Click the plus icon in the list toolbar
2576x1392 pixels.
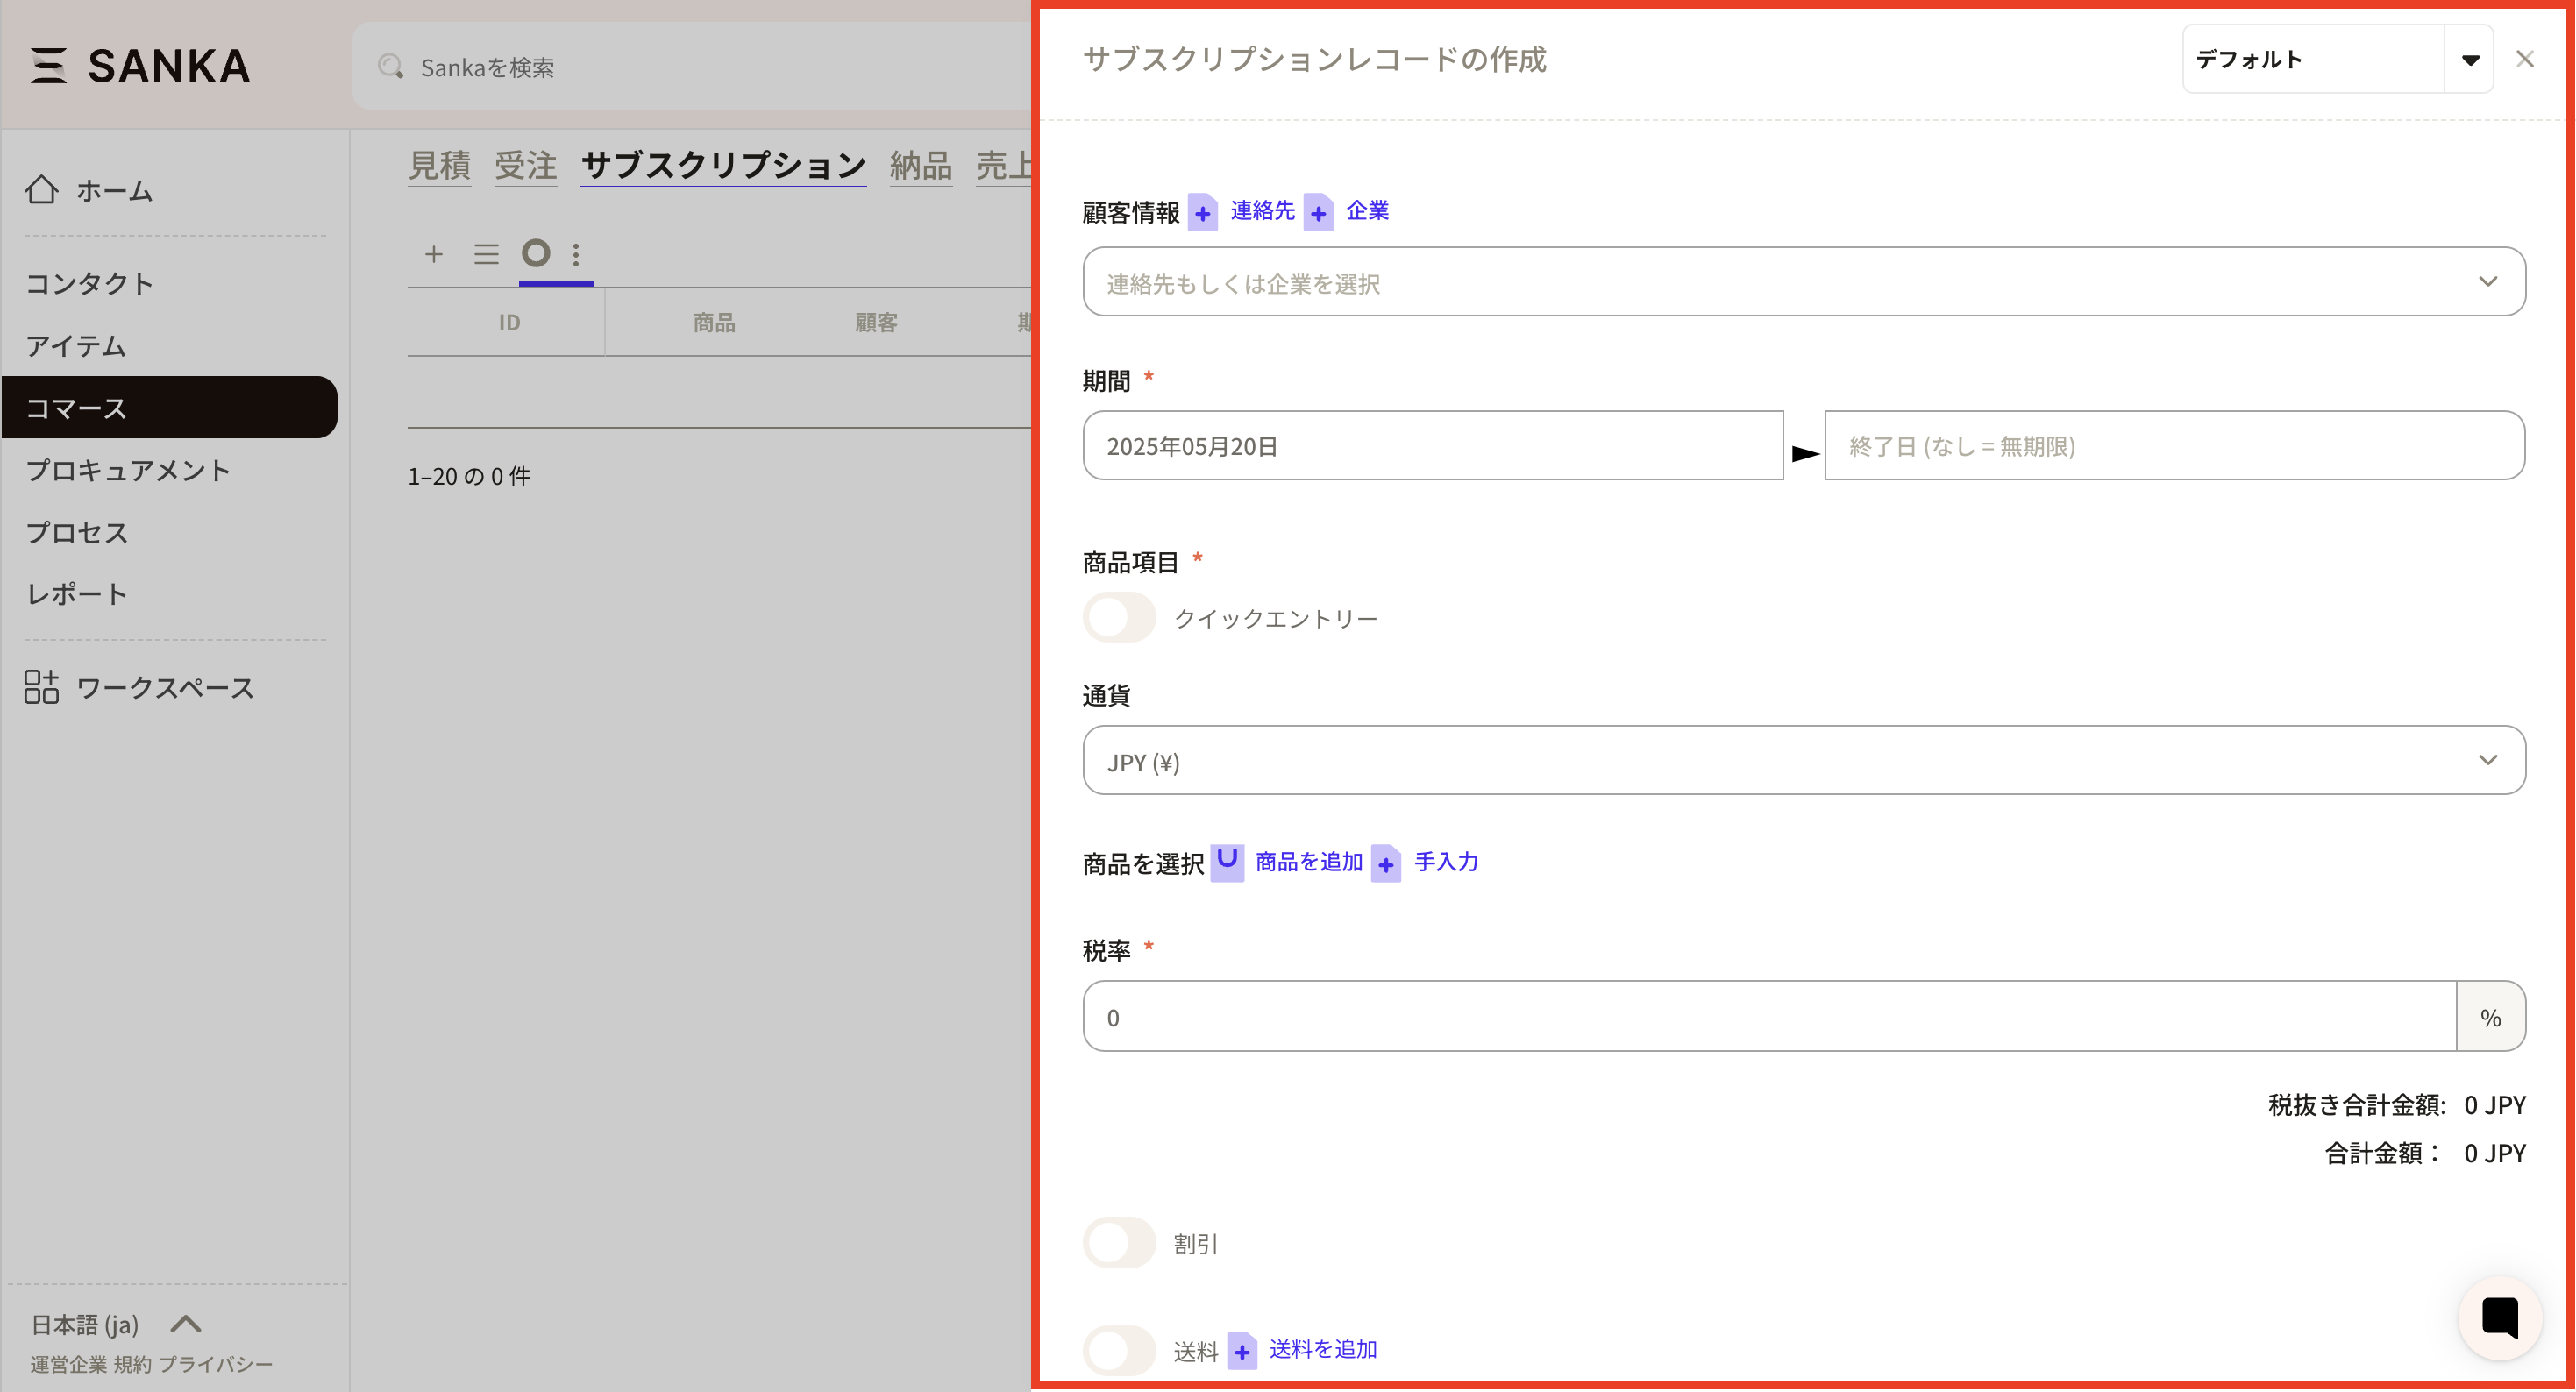[x=433, y=254]
